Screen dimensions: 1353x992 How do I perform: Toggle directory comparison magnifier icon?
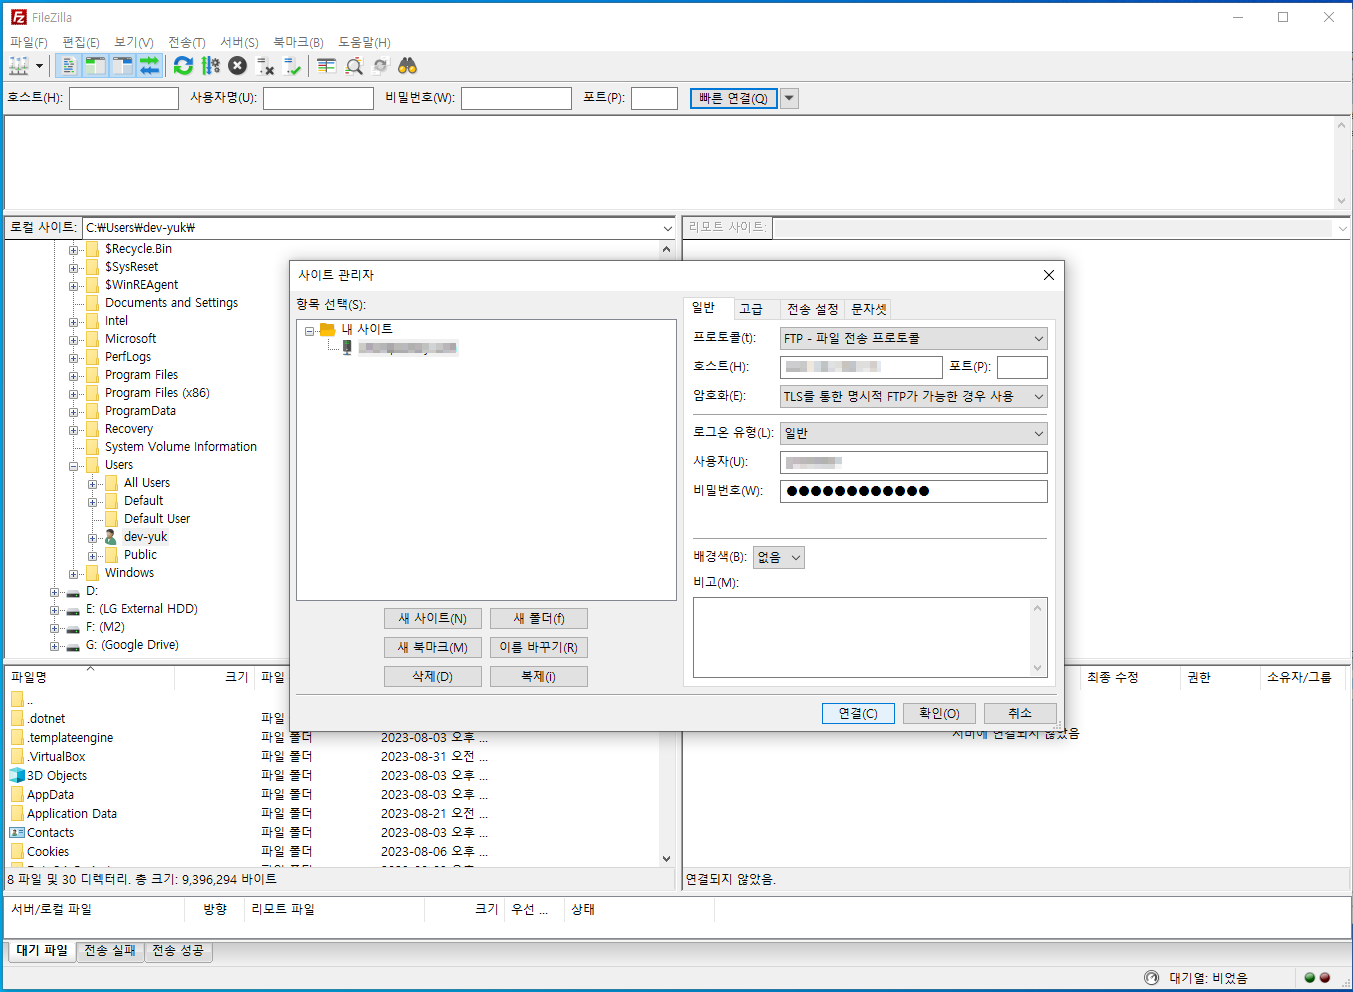pos(353,66)
